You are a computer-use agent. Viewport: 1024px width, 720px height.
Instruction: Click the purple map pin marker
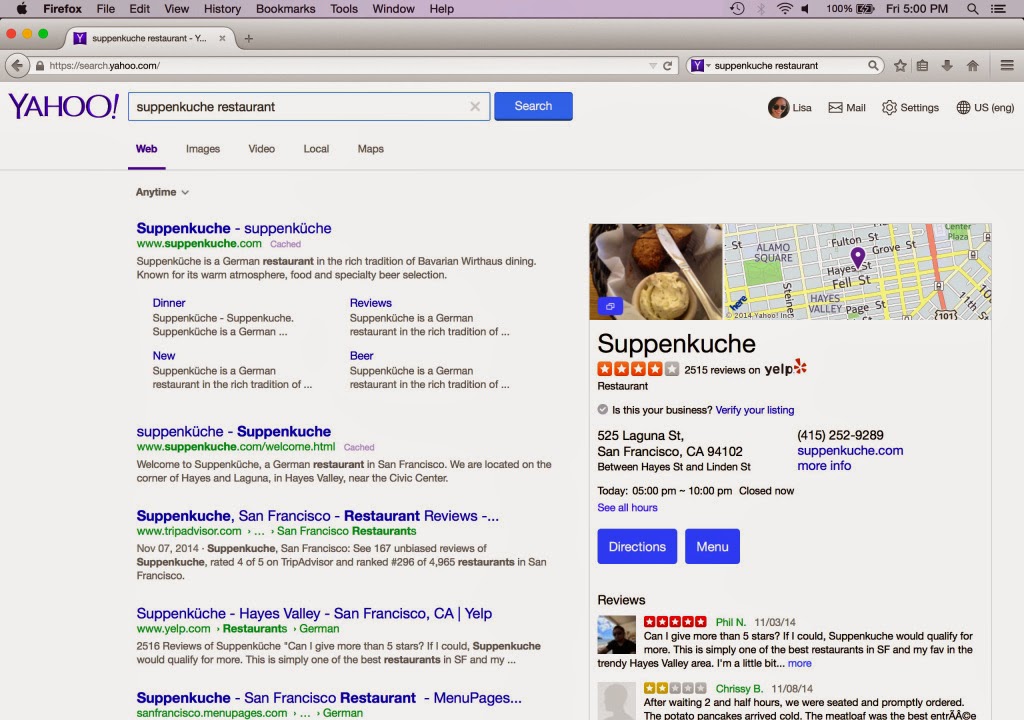(x=857, y=257)
